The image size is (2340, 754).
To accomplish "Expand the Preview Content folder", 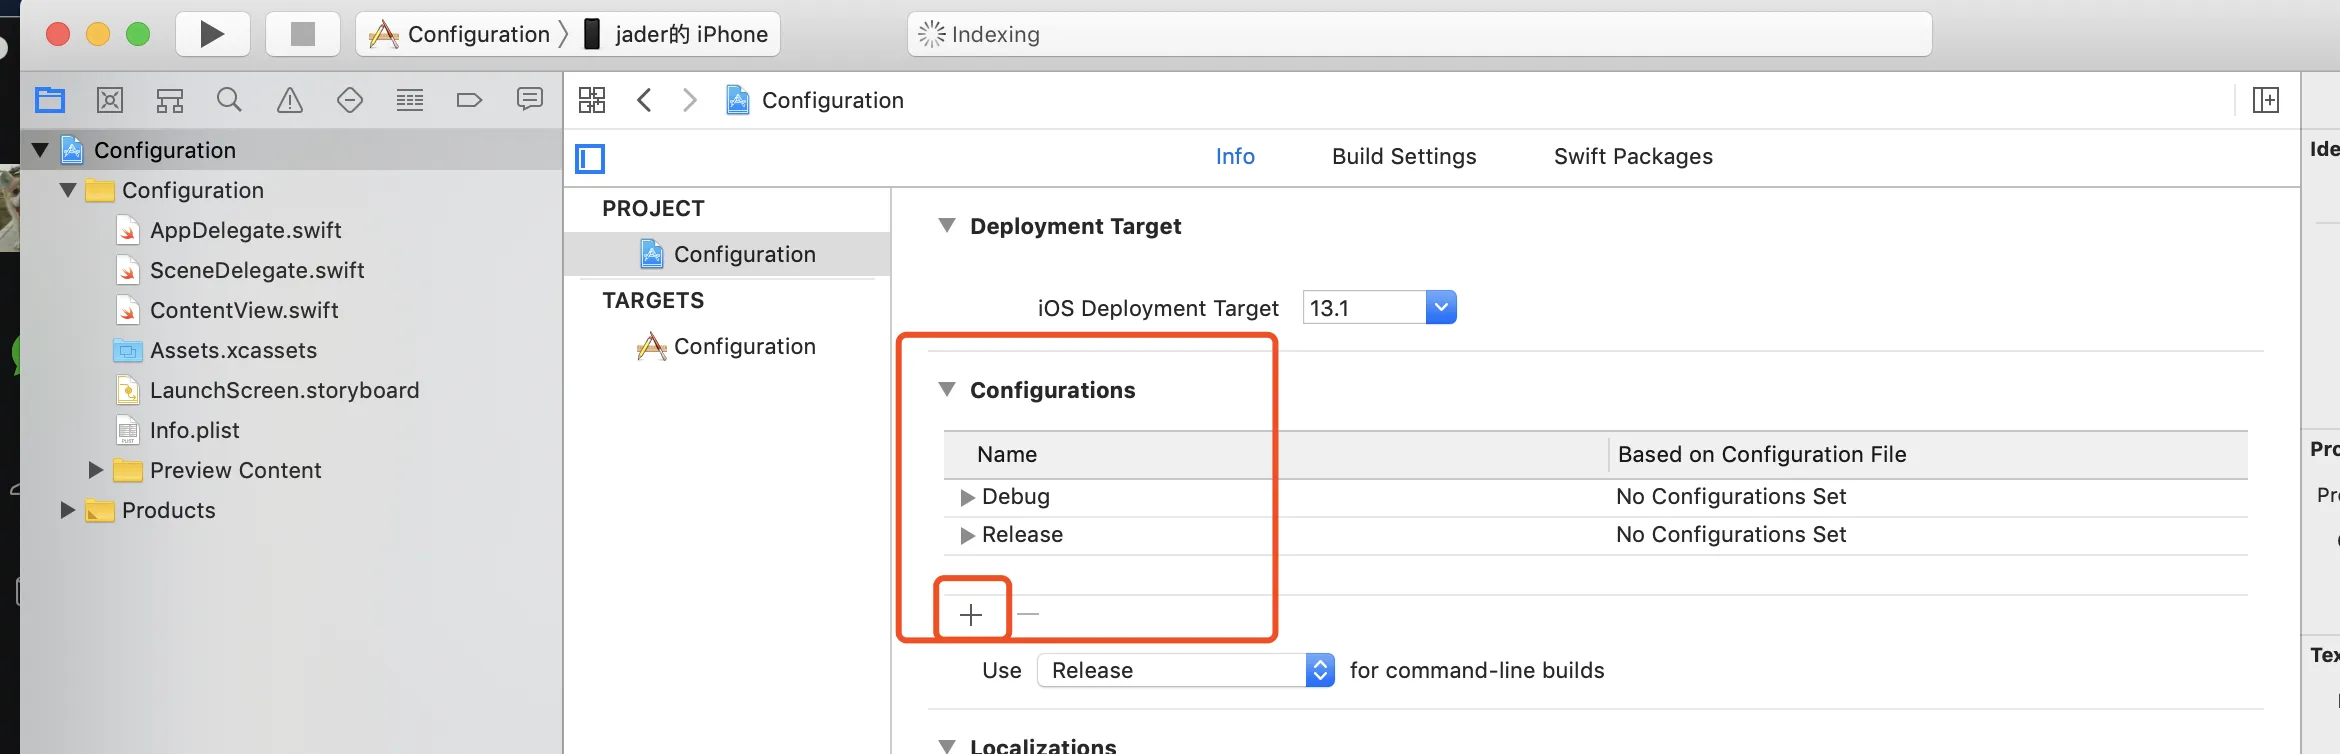I will point(96,470).
